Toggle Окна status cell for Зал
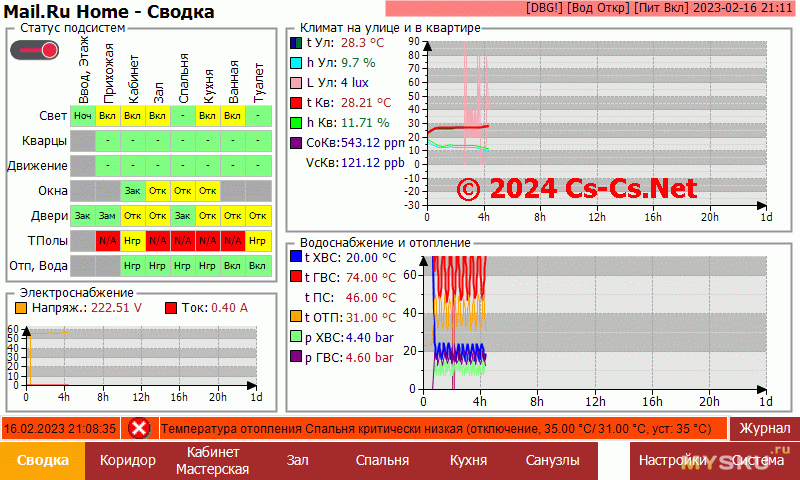The height and width of the screenshot is (480, 800). click(x=157, y=190)
